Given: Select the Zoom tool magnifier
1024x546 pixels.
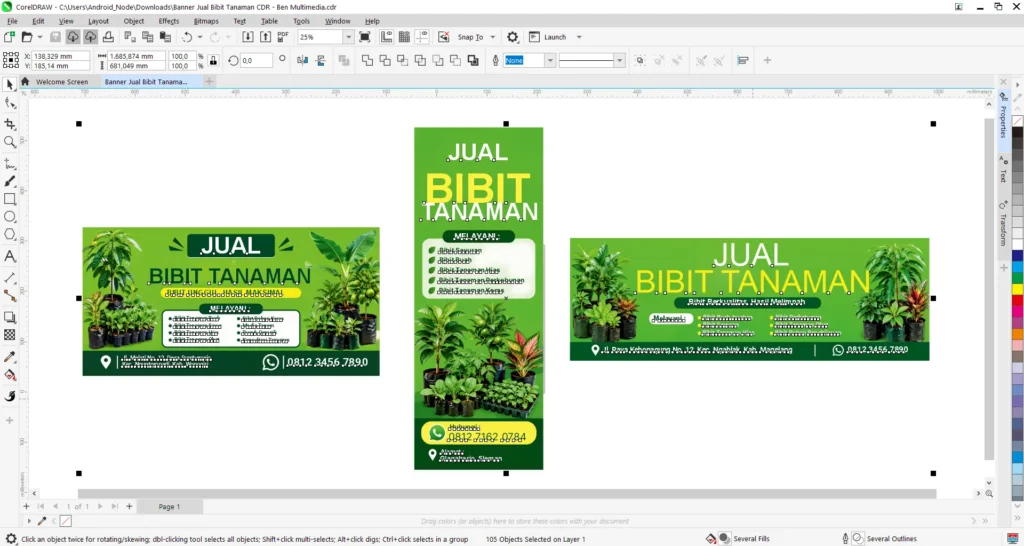Looking at the screenshot, I should (10, 142).
